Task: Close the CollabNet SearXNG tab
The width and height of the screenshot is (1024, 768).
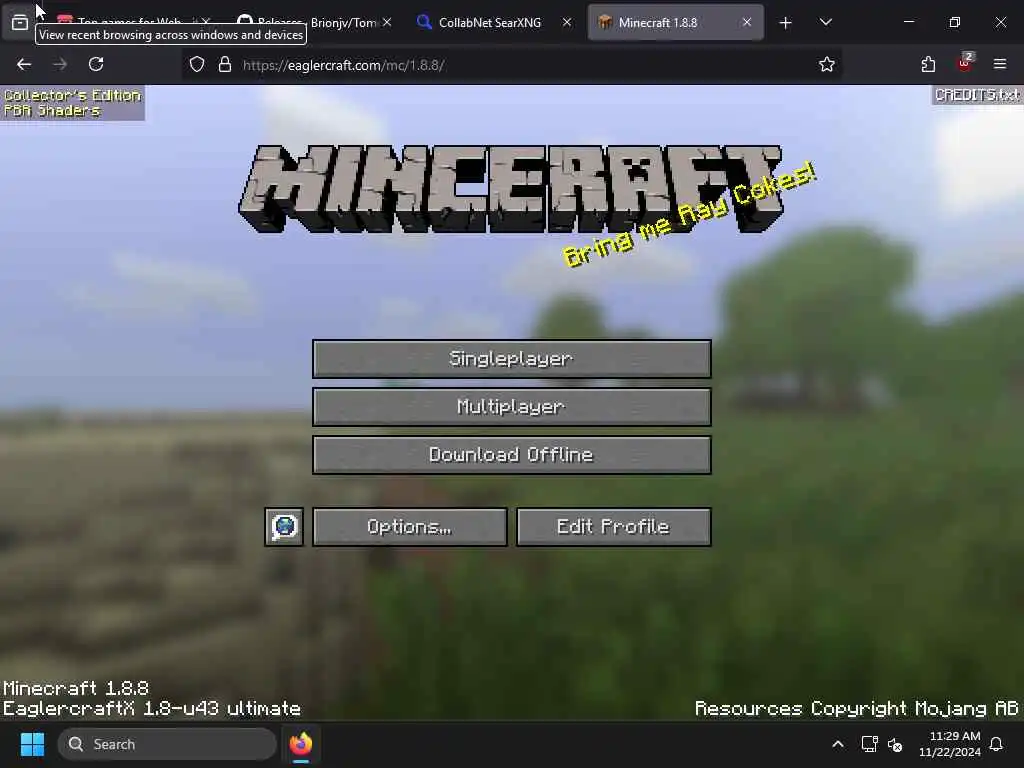Action: pyautogui.click(x=567, y=22)
